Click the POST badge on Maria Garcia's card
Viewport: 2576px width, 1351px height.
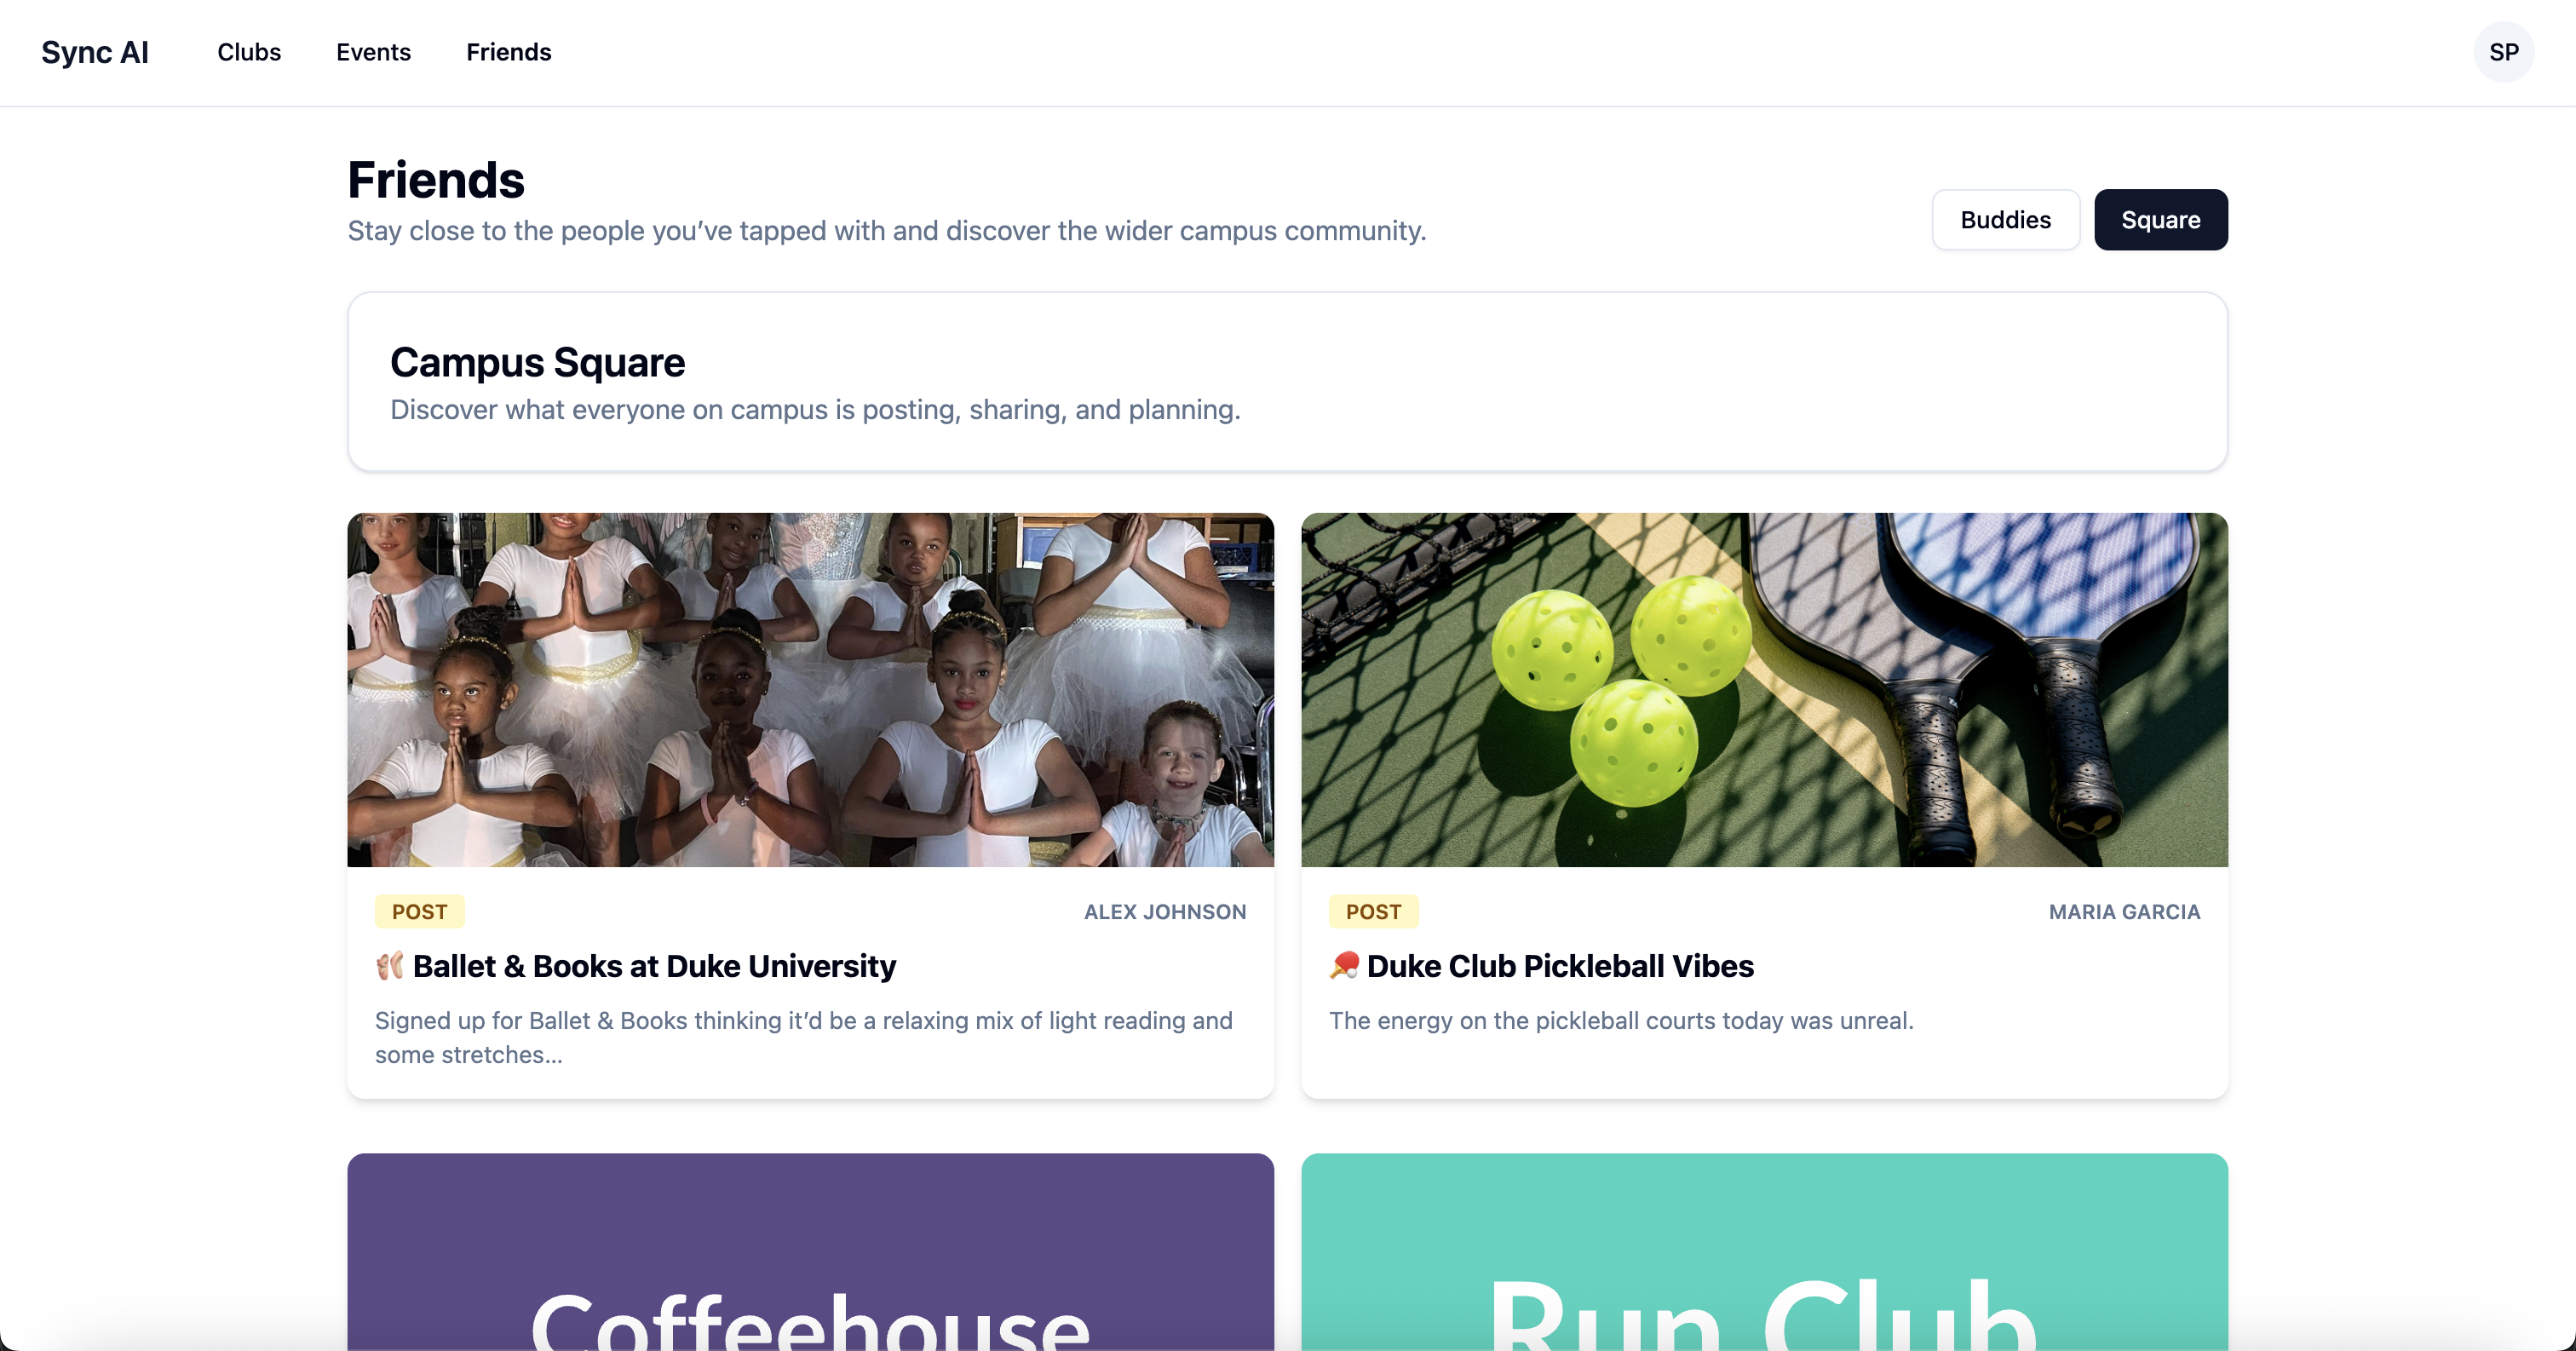1373,912
